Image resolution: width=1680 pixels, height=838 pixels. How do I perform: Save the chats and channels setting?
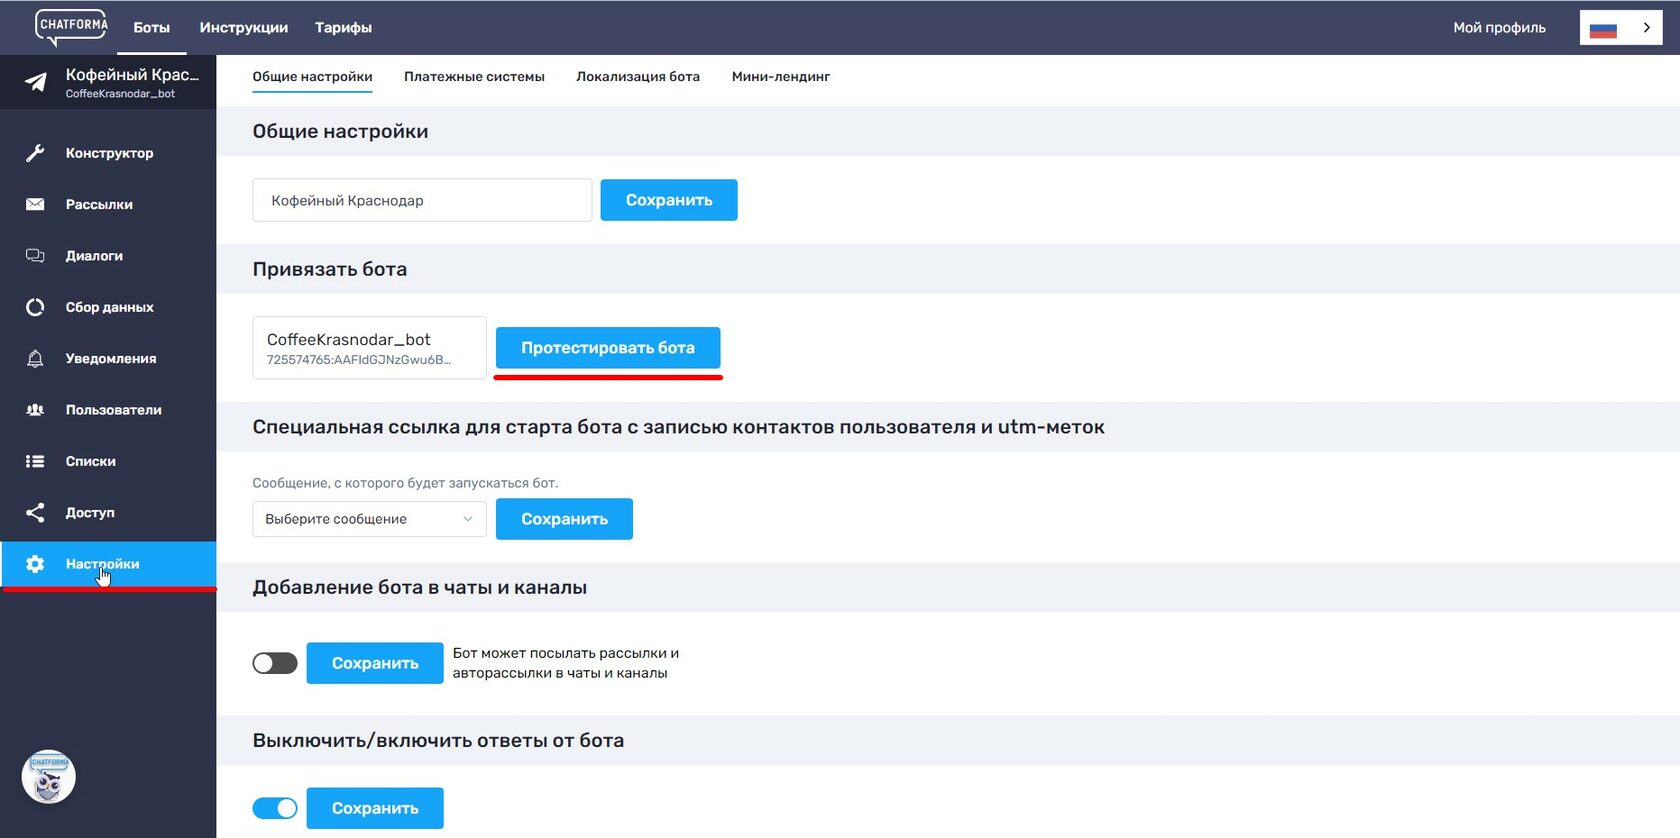tap(375, 663)
